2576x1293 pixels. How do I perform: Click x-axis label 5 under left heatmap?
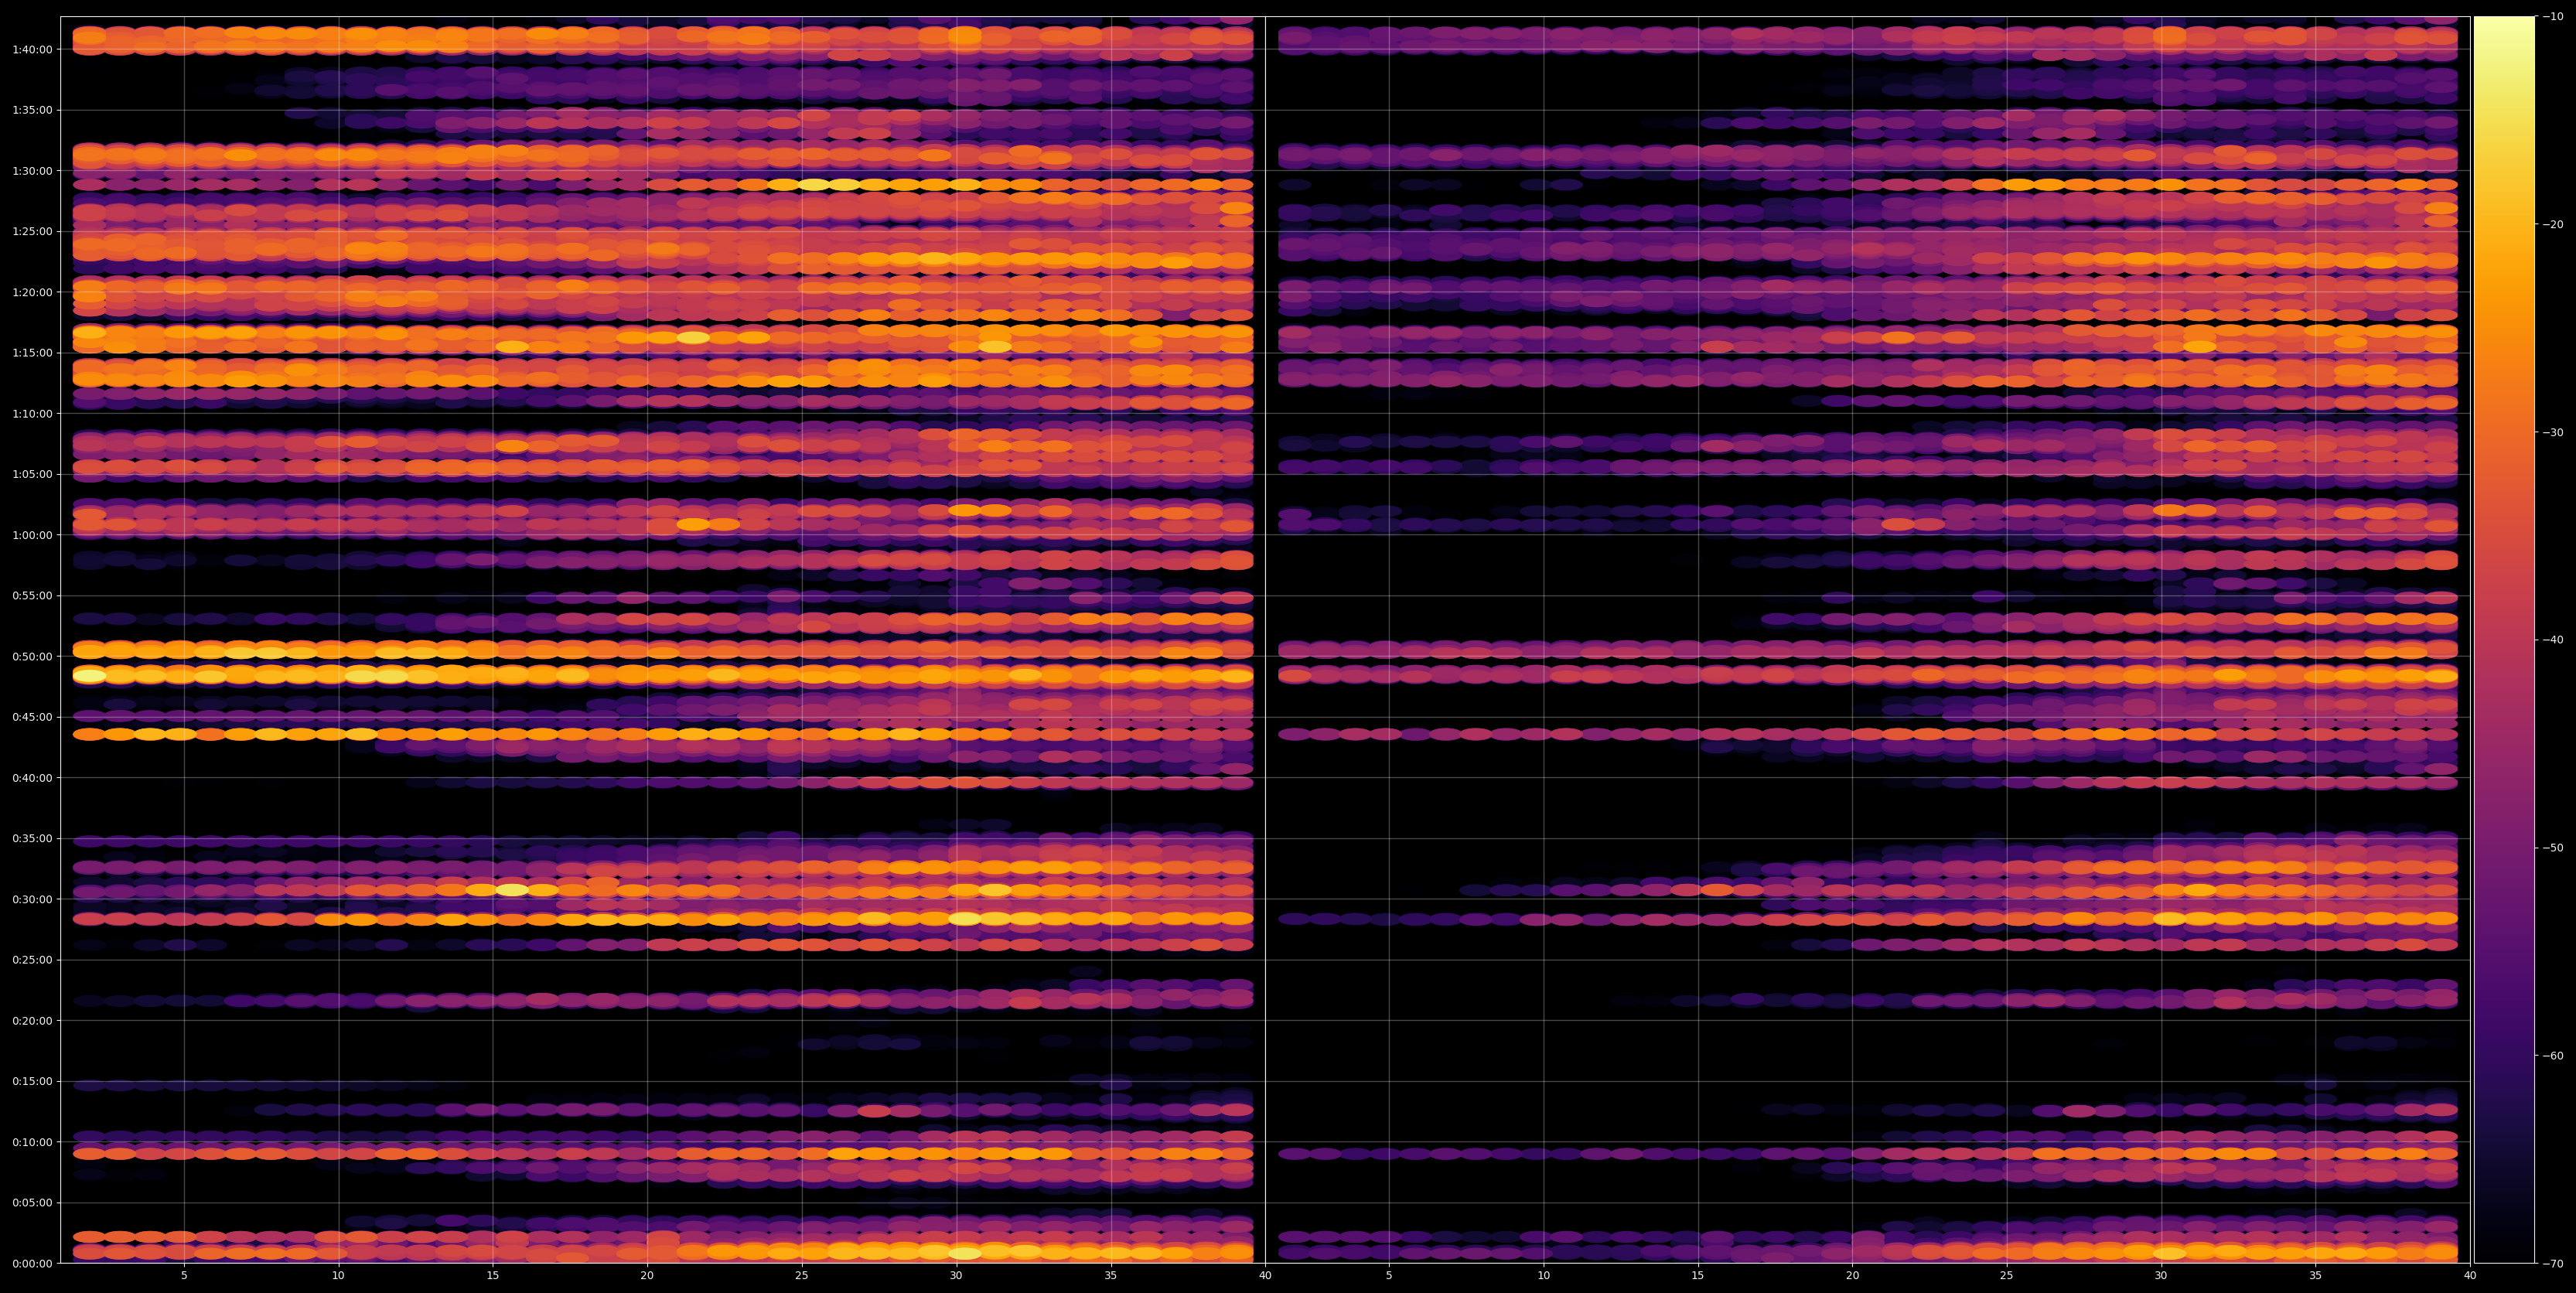click(x=184, y=1276)
